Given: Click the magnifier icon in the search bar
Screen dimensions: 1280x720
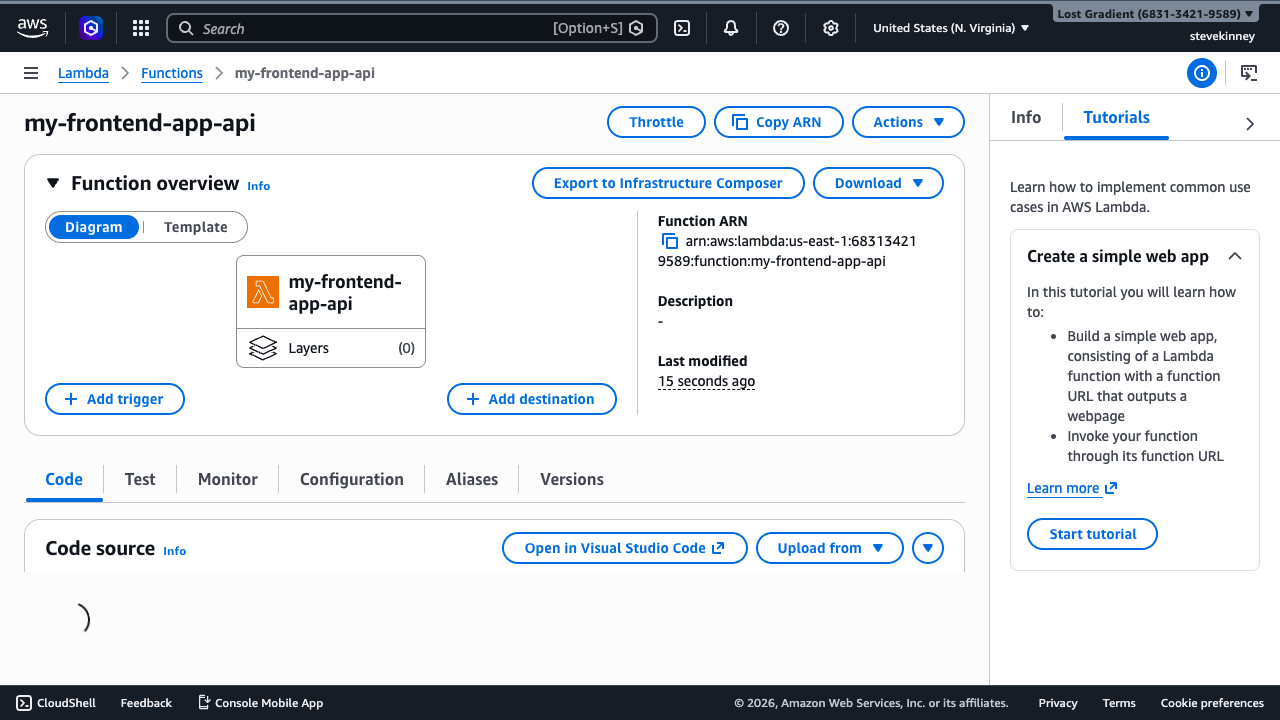Looking at the screenshot, I should (x=186, y=28).
